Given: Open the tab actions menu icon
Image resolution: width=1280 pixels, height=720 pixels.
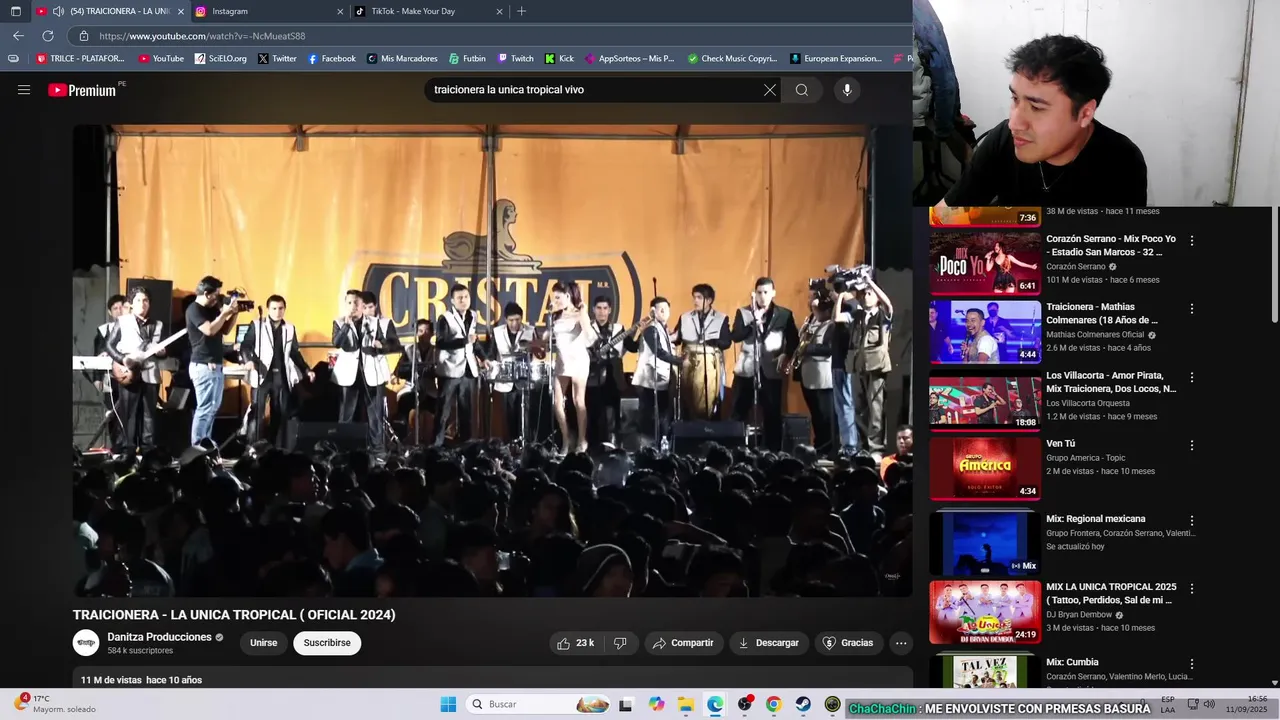Looking at the screenshot, I should coord(15,11).
